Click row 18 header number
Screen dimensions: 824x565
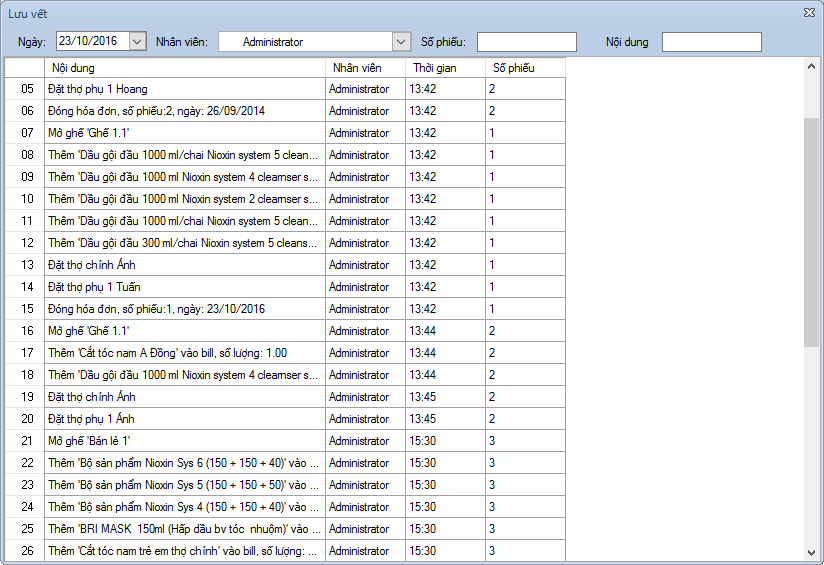(25, 375)
